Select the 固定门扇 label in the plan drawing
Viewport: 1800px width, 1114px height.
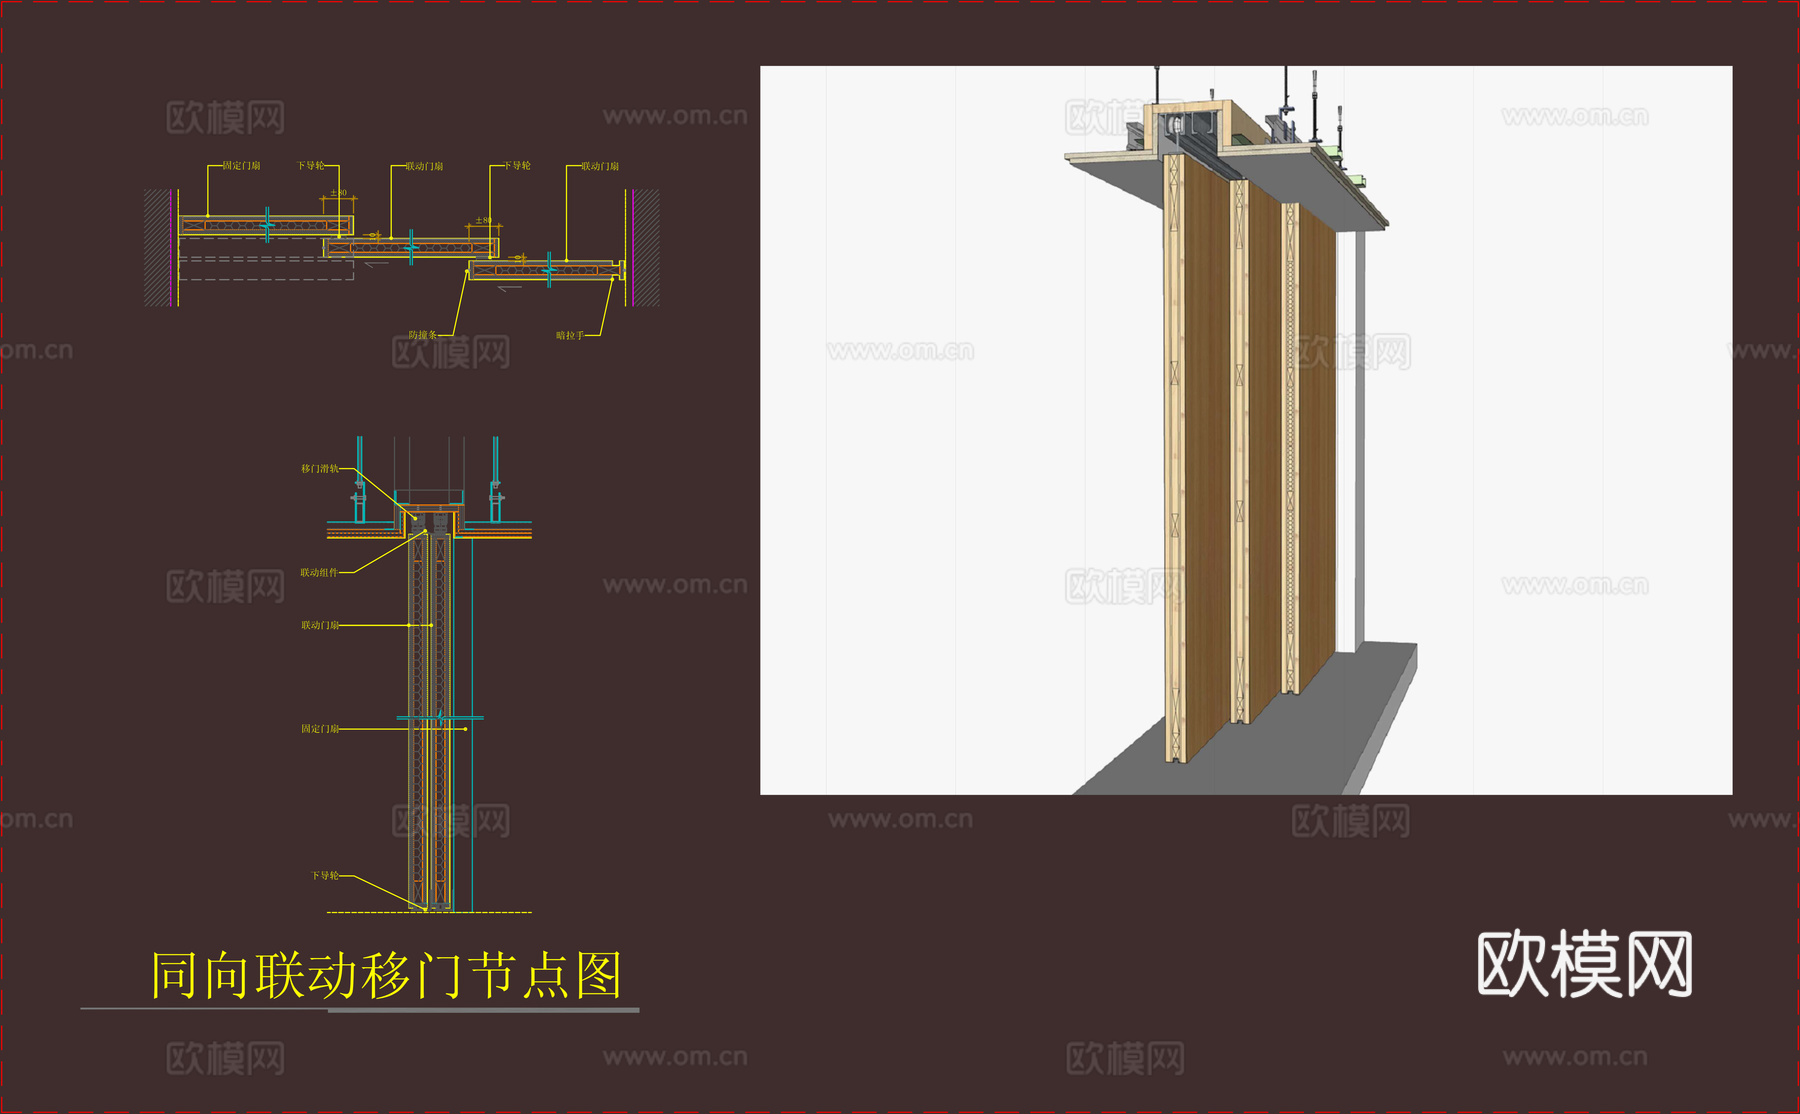(x=241, y=166)
